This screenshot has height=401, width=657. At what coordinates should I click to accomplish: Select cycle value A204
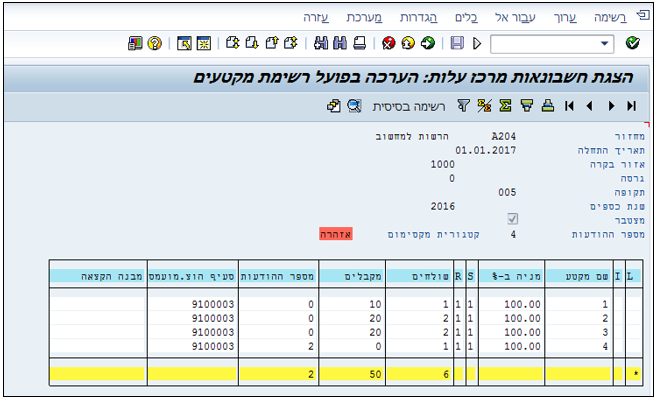point(503,136)
